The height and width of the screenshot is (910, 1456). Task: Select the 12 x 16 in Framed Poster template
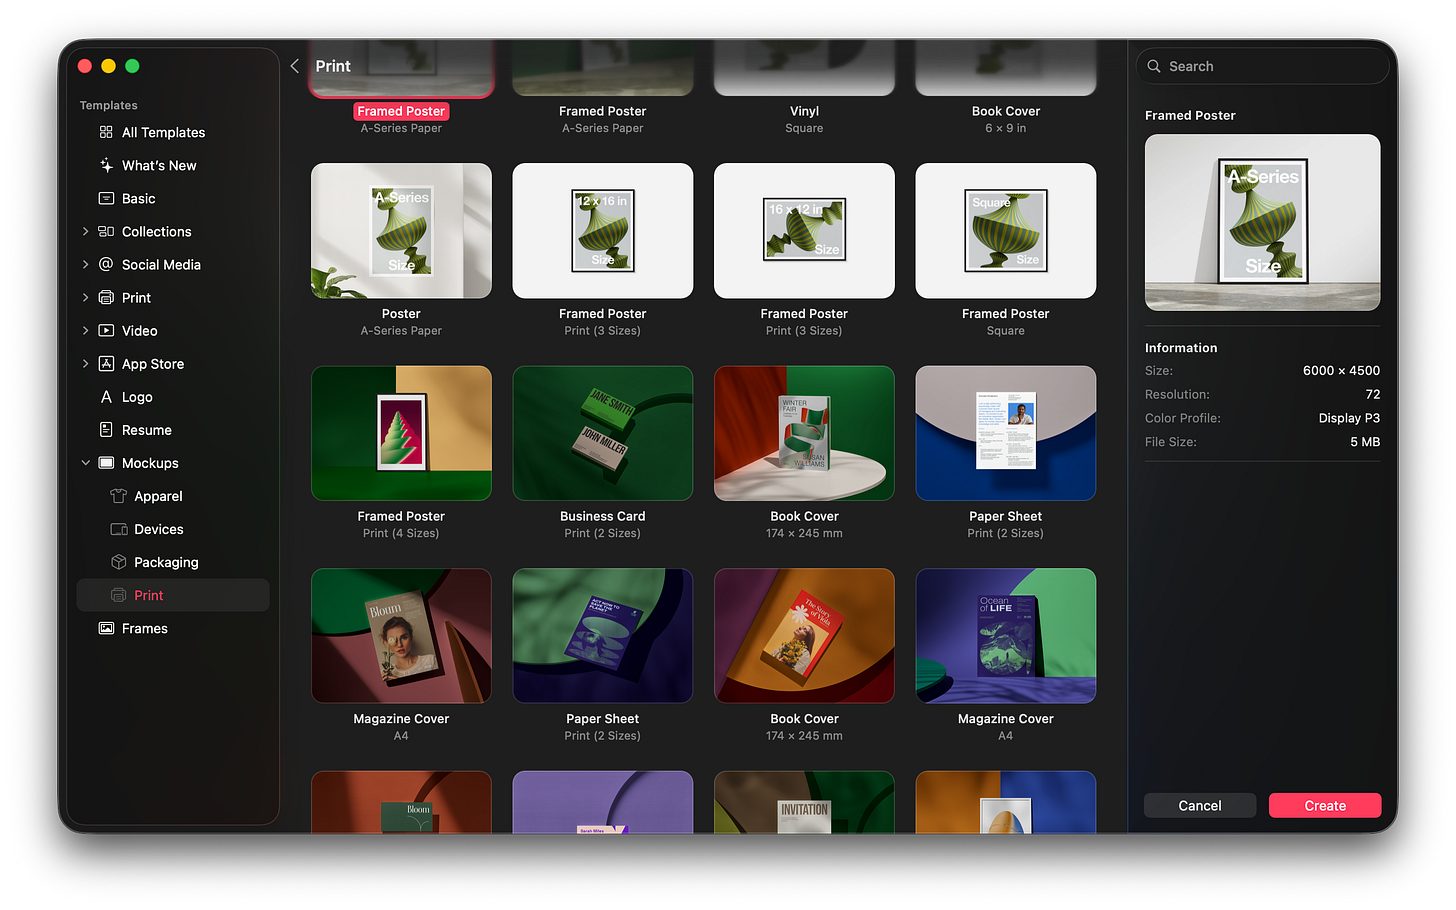603,231
